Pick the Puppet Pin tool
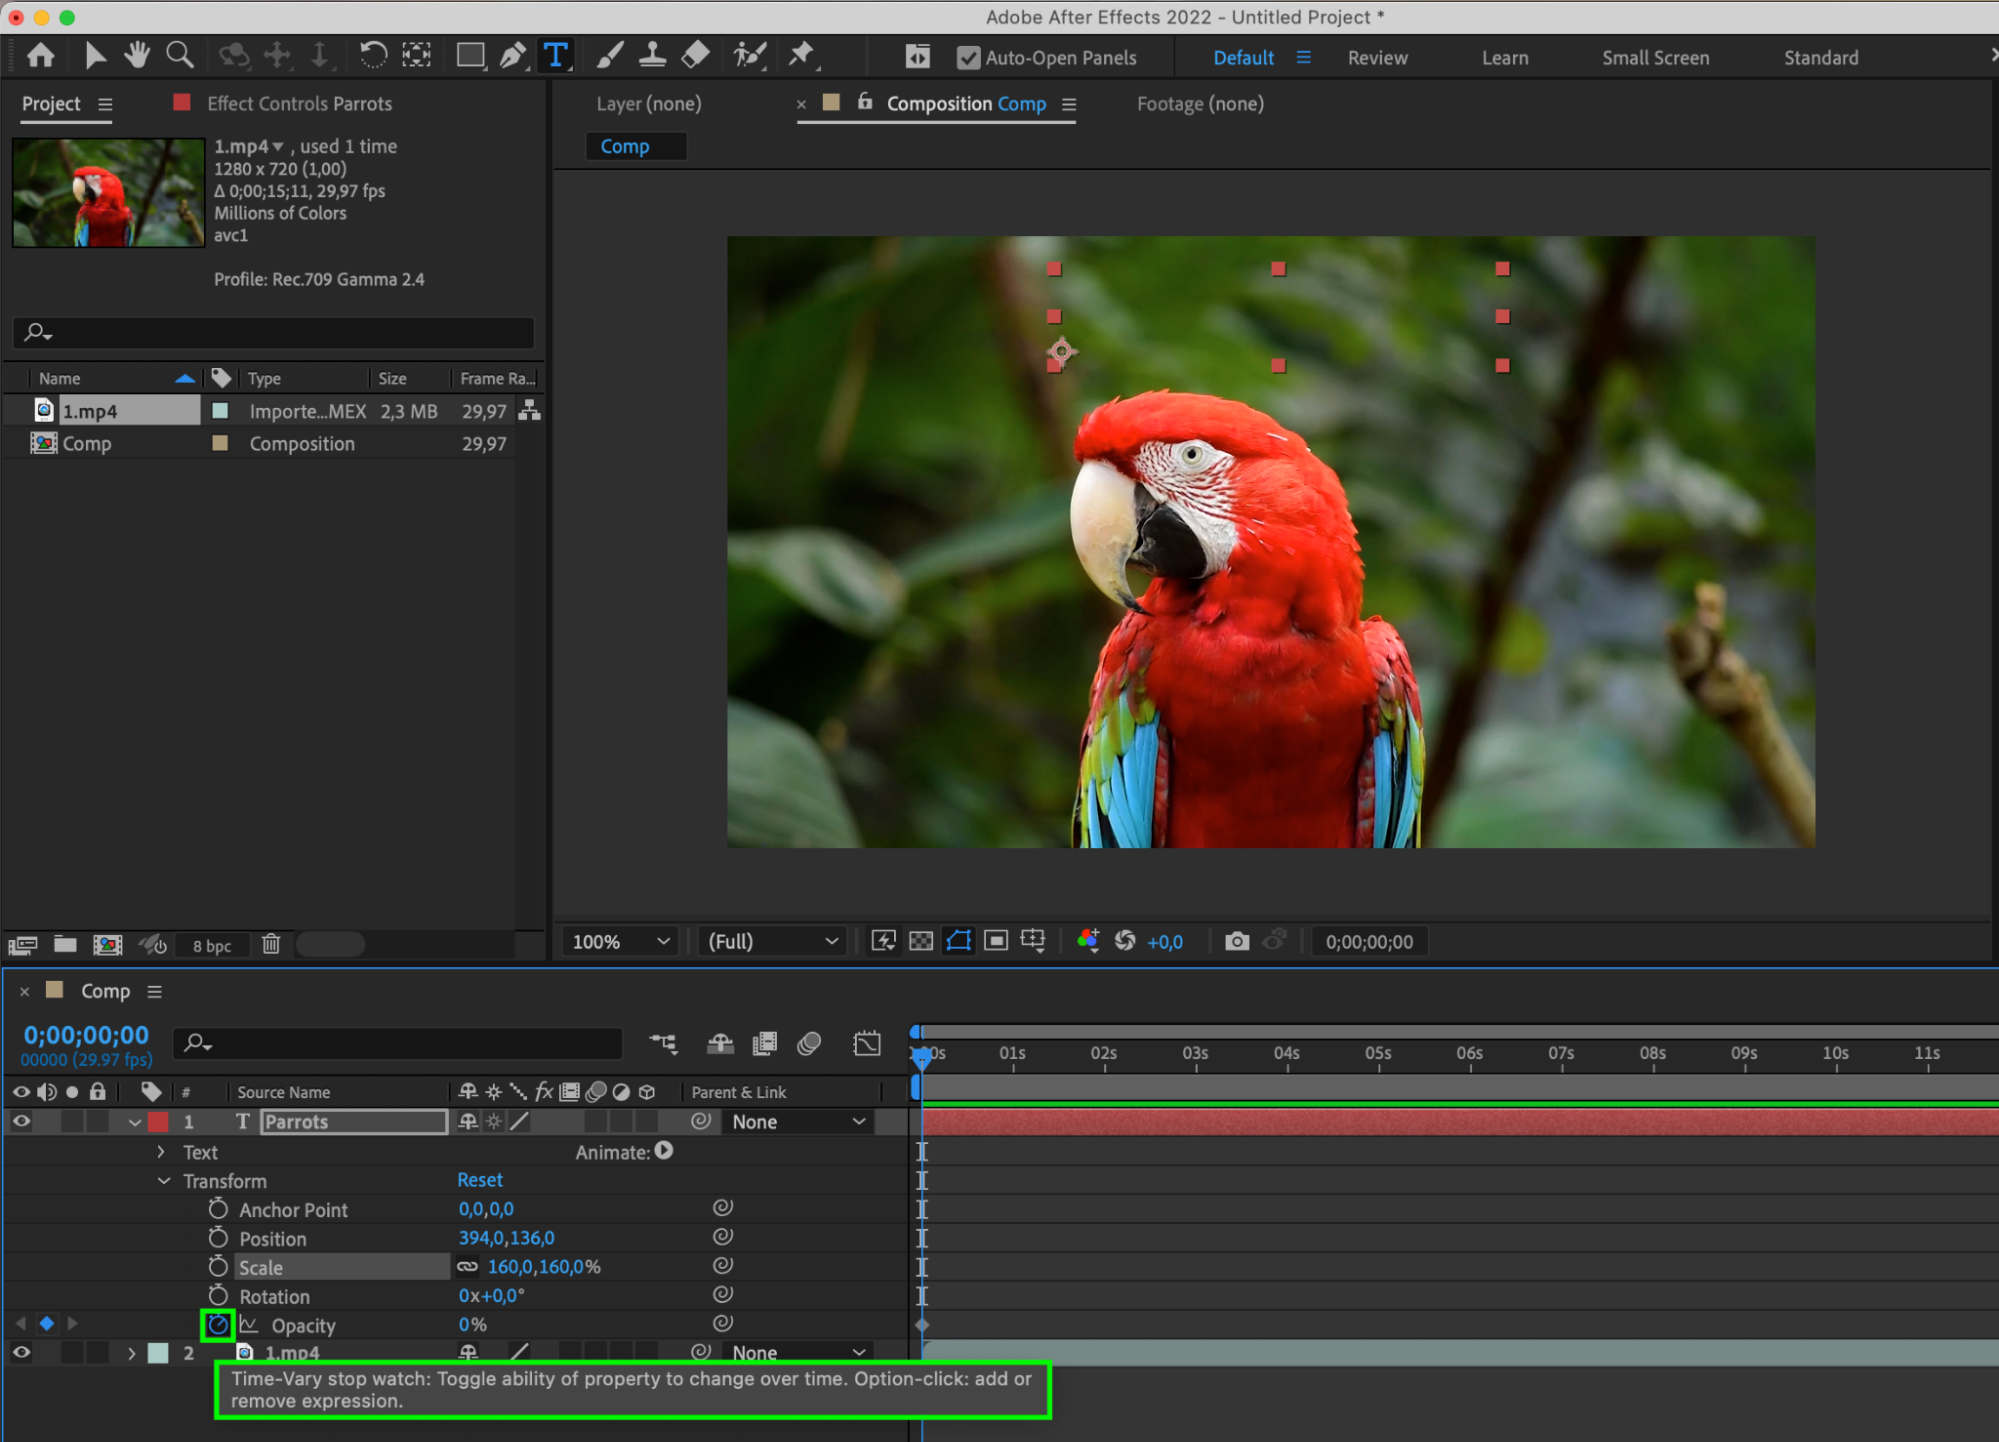1999x1442 pixels. pyautogui.click(x=801, y=55)
